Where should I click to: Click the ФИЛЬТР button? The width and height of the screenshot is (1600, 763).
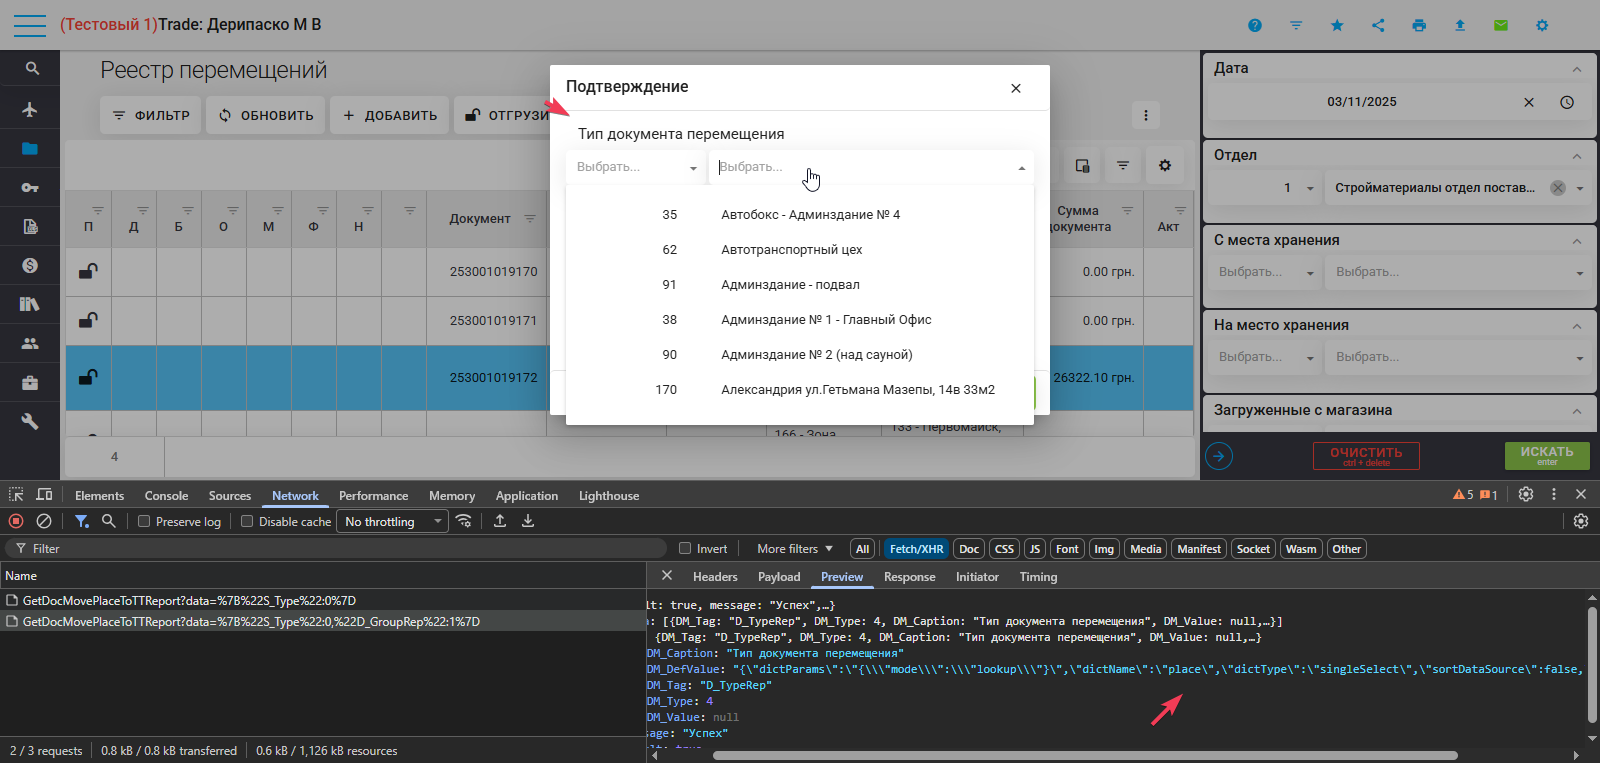(150, 115)
